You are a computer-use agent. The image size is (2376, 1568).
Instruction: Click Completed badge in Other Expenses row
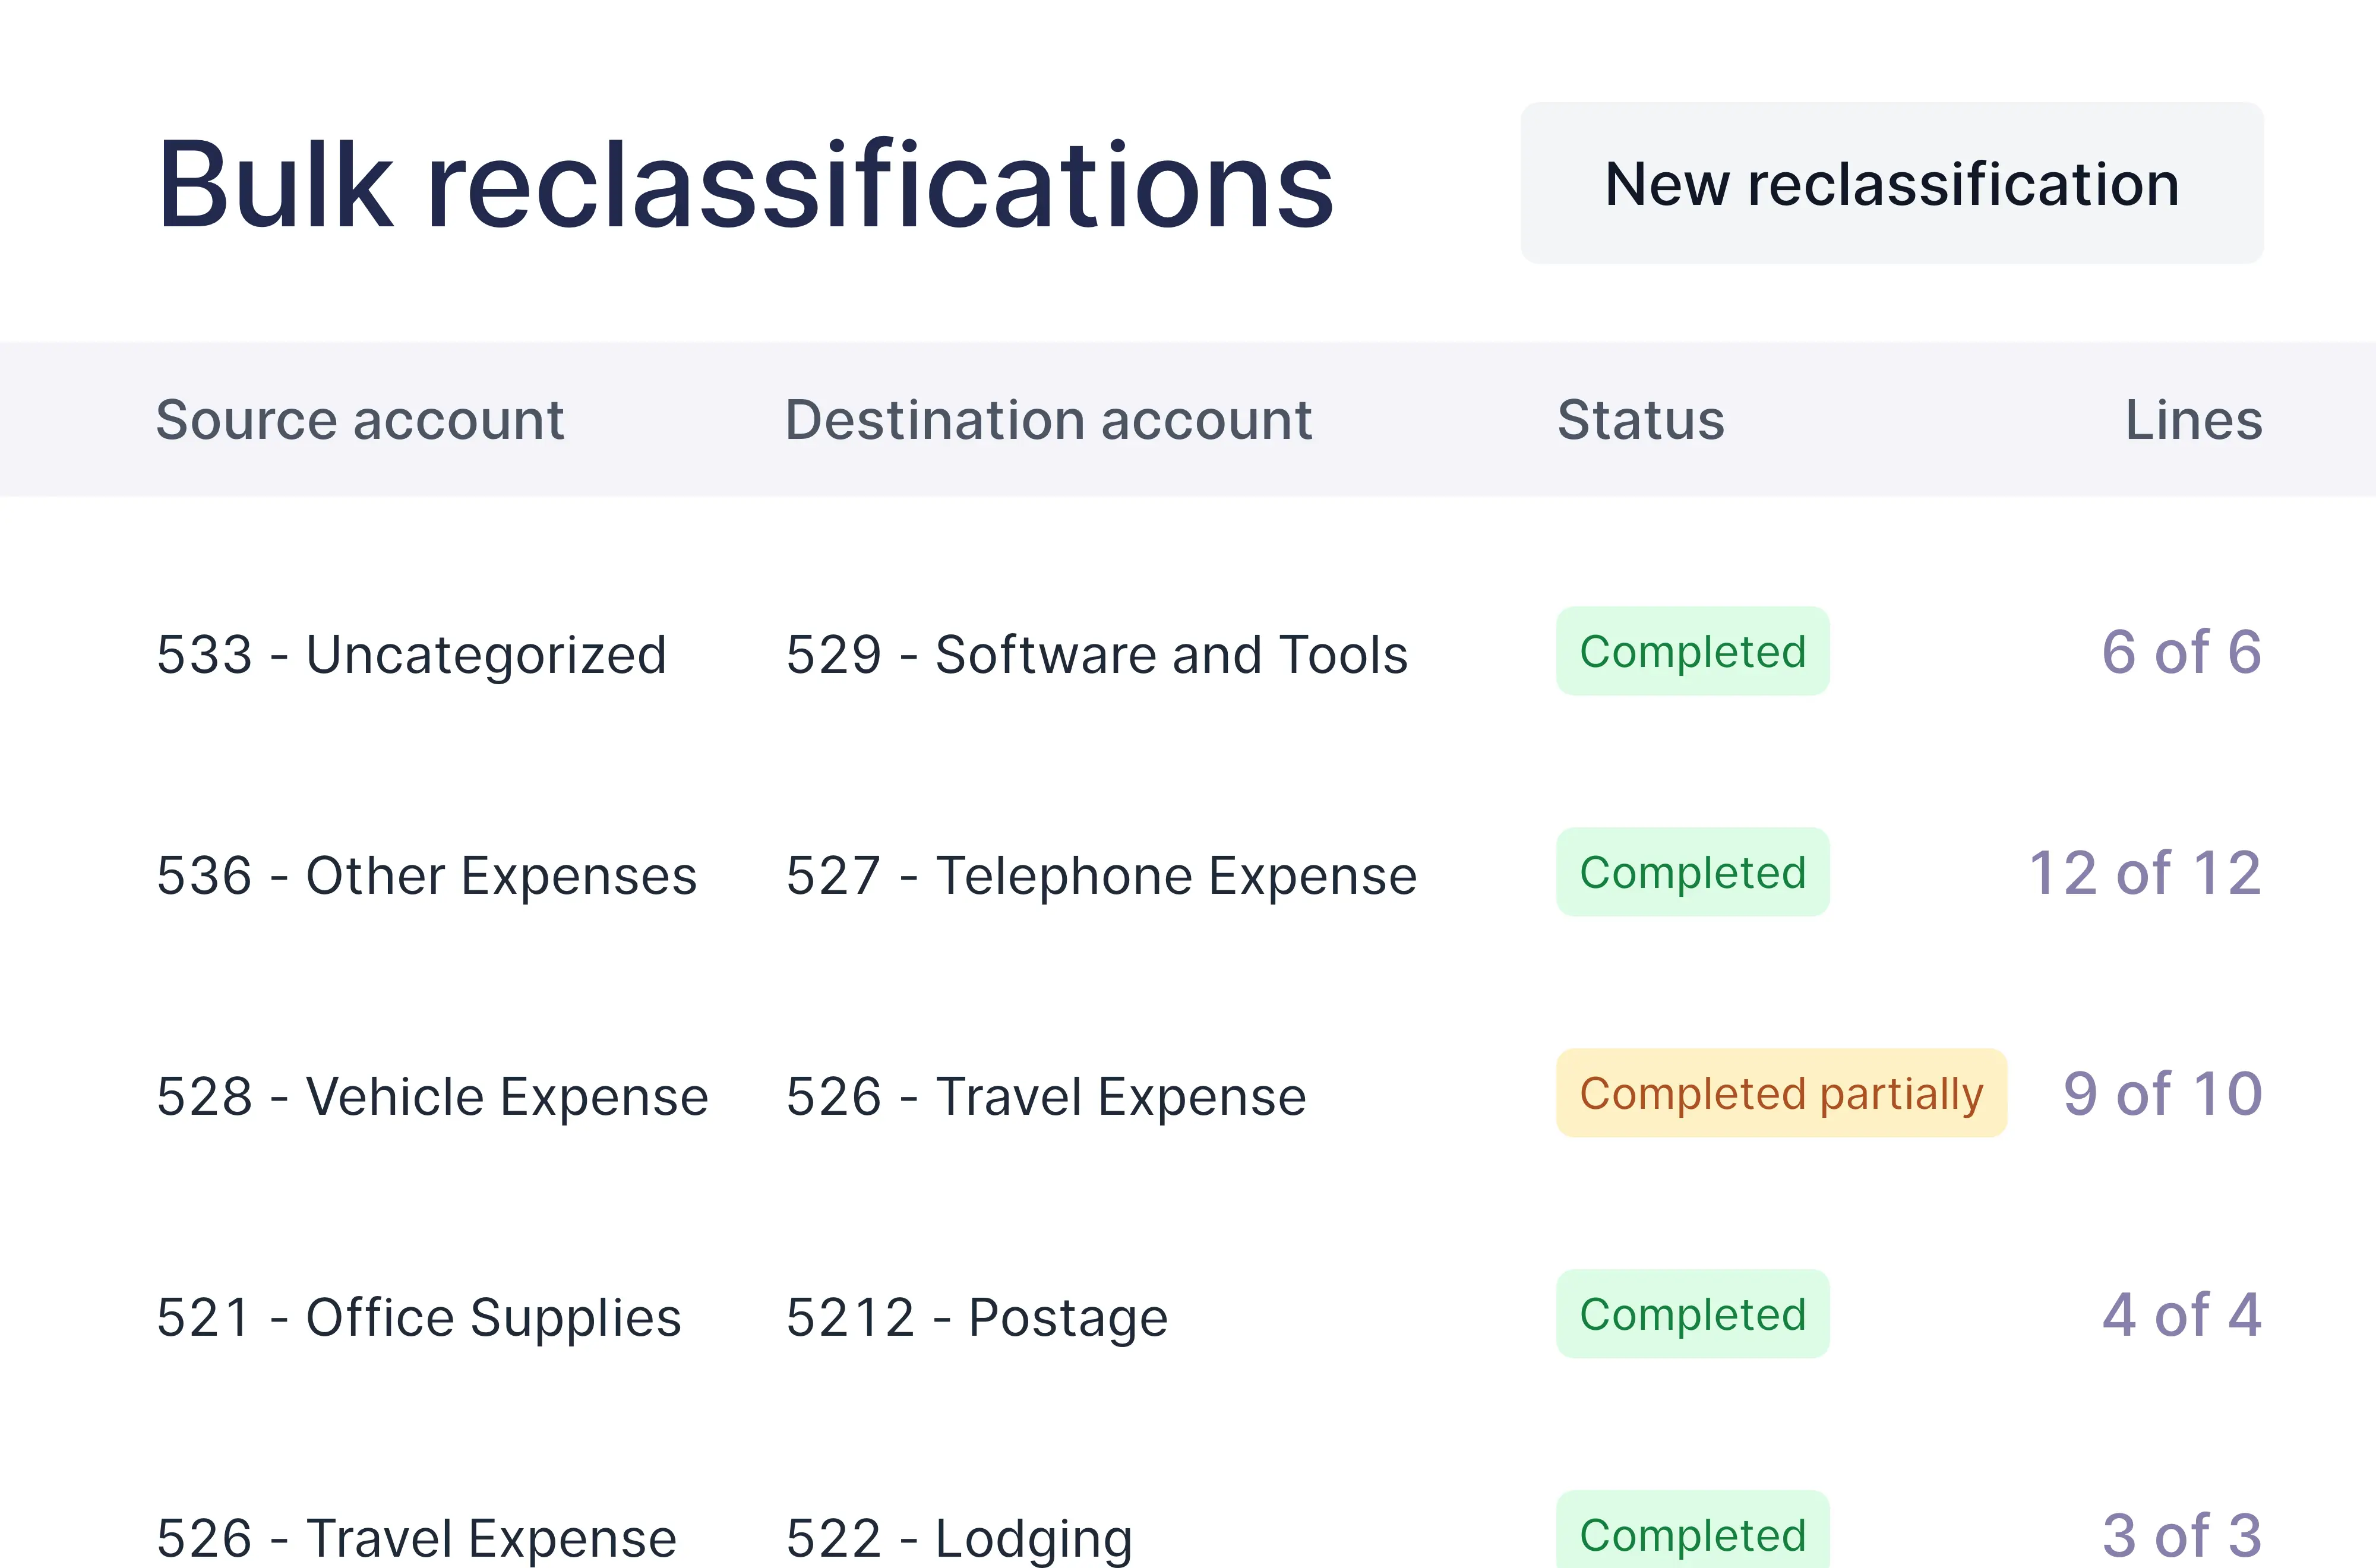(x=1693, y=872)
